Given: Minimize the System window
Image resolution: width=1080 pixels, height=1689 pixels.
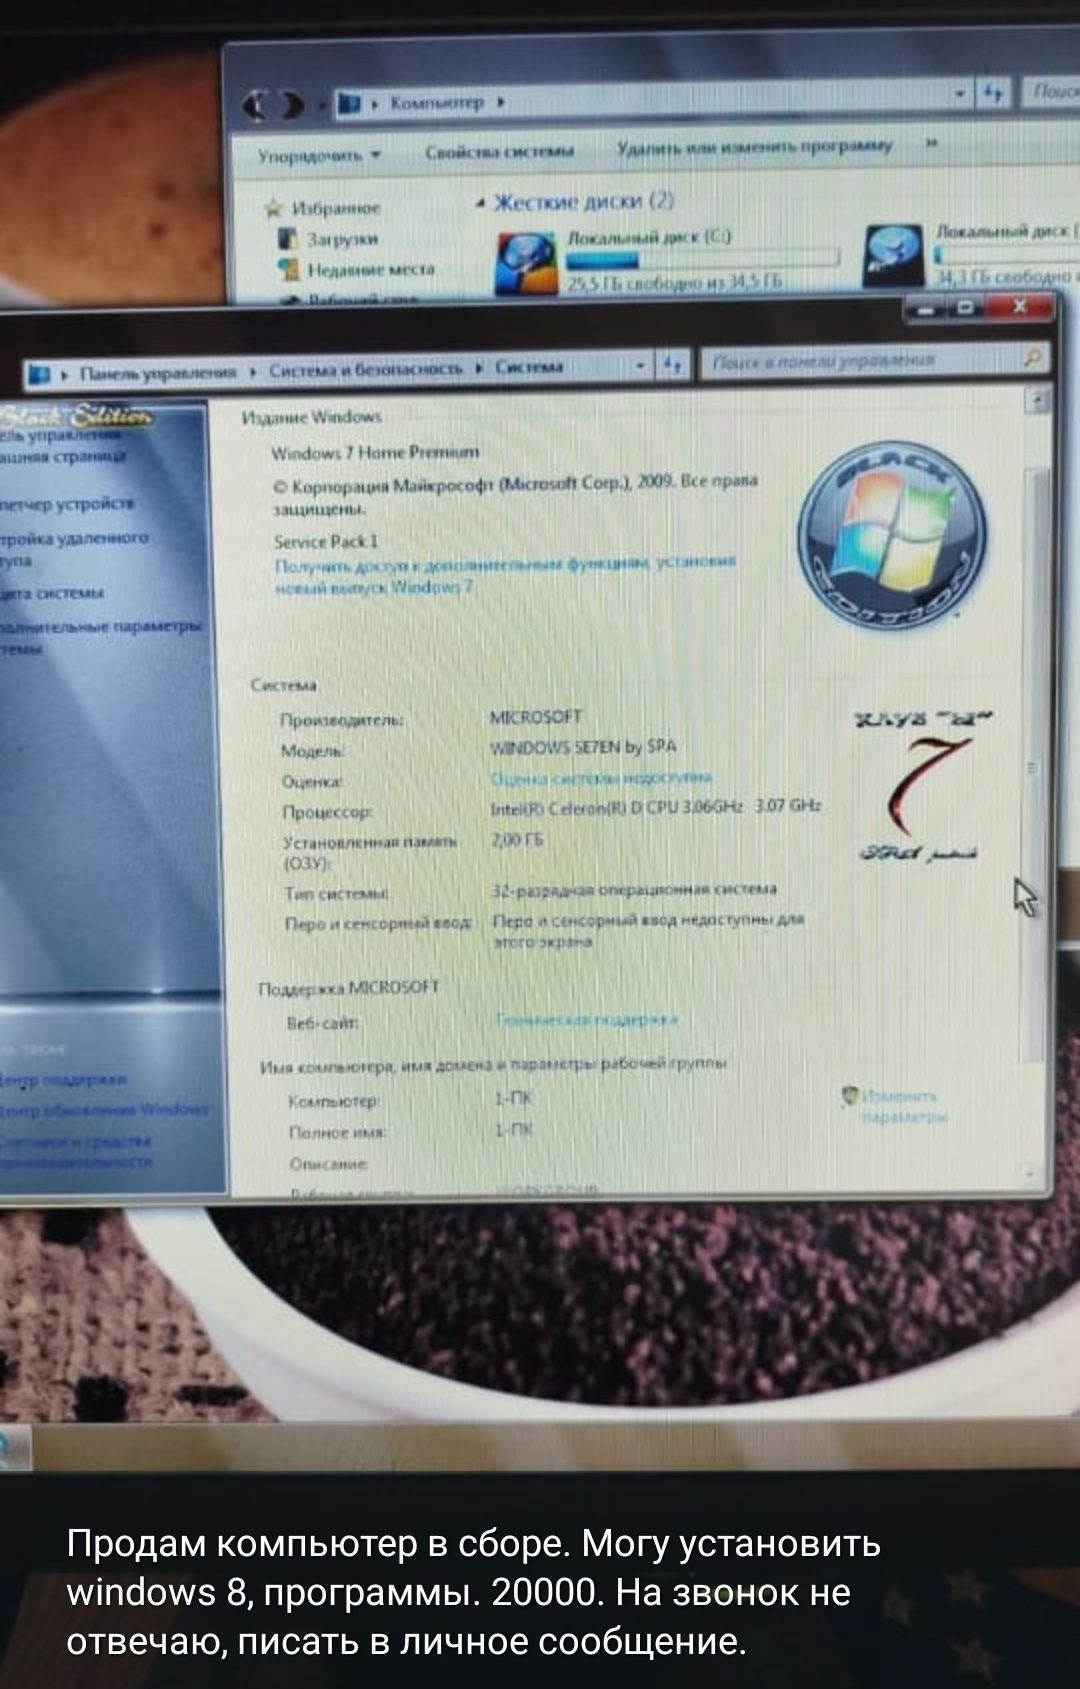Looking at the screenshot, I should (x=926, y=308).
